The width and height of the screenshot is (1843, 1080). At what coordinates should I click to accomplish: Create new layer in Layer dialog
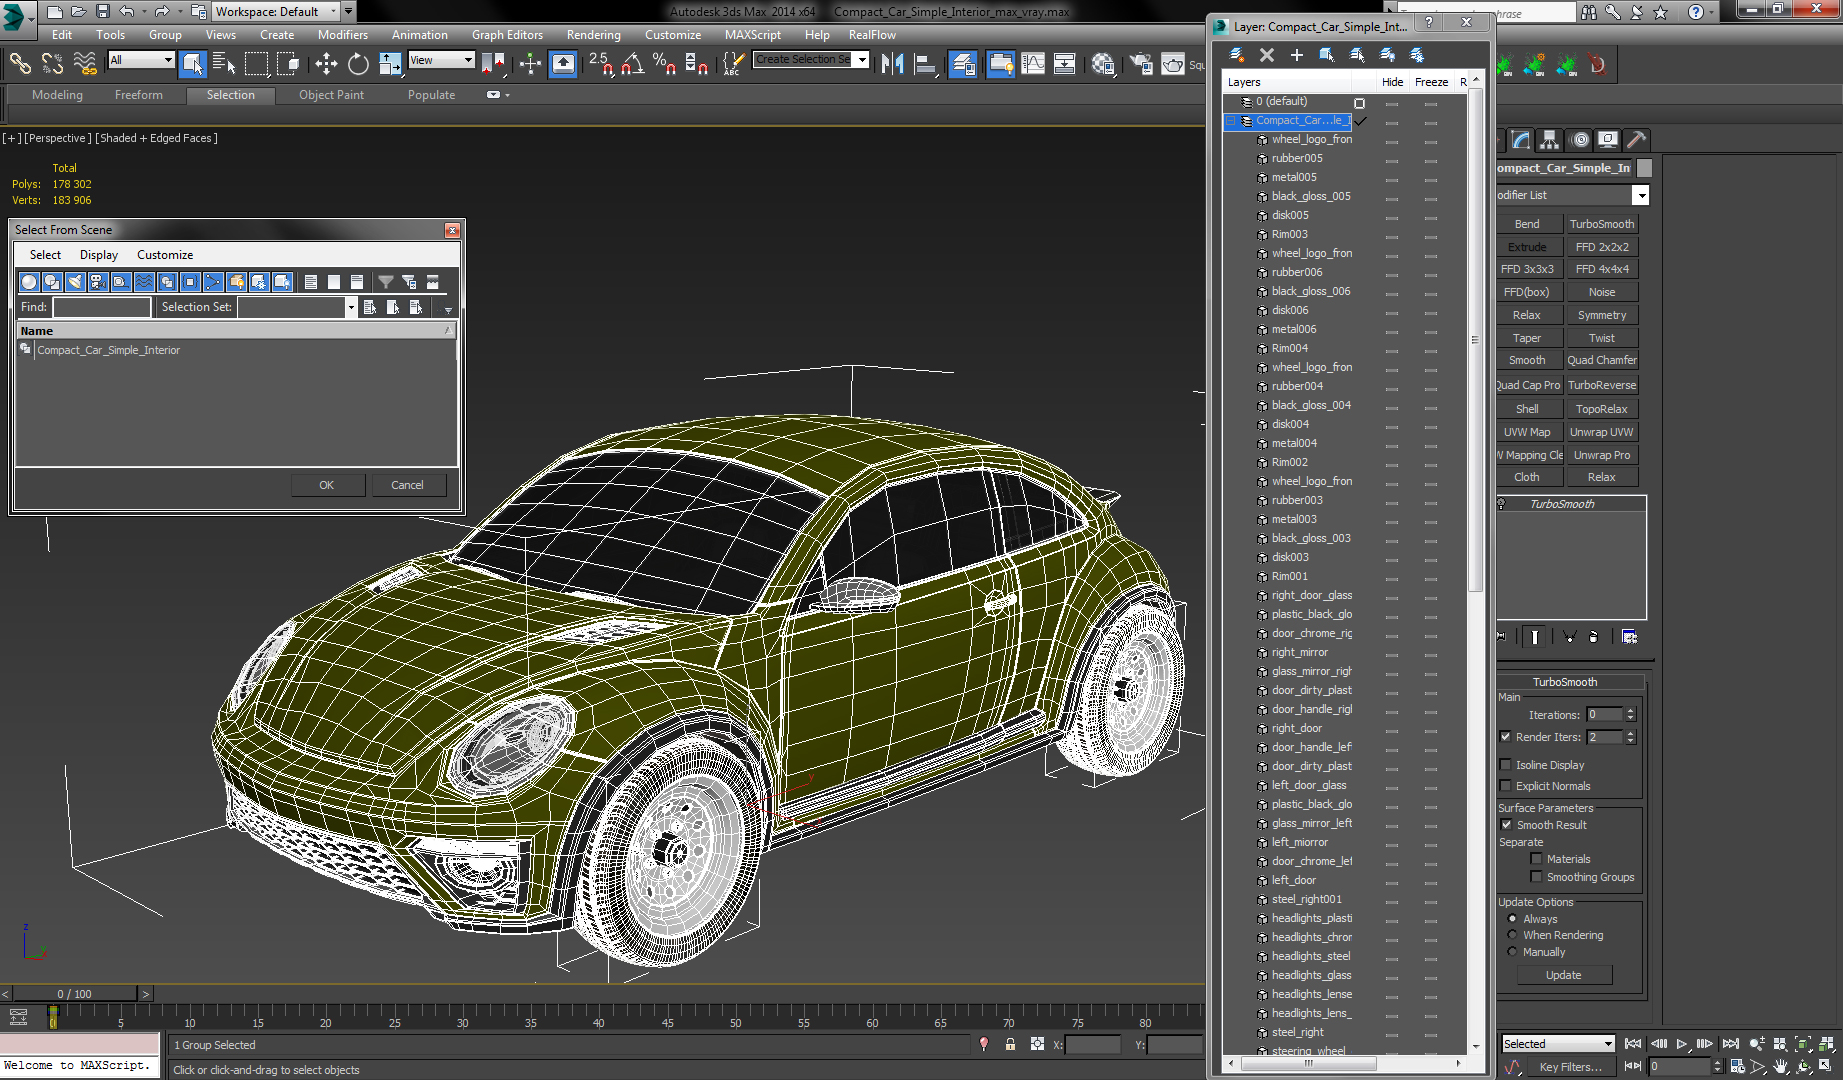coord(1237,55)
